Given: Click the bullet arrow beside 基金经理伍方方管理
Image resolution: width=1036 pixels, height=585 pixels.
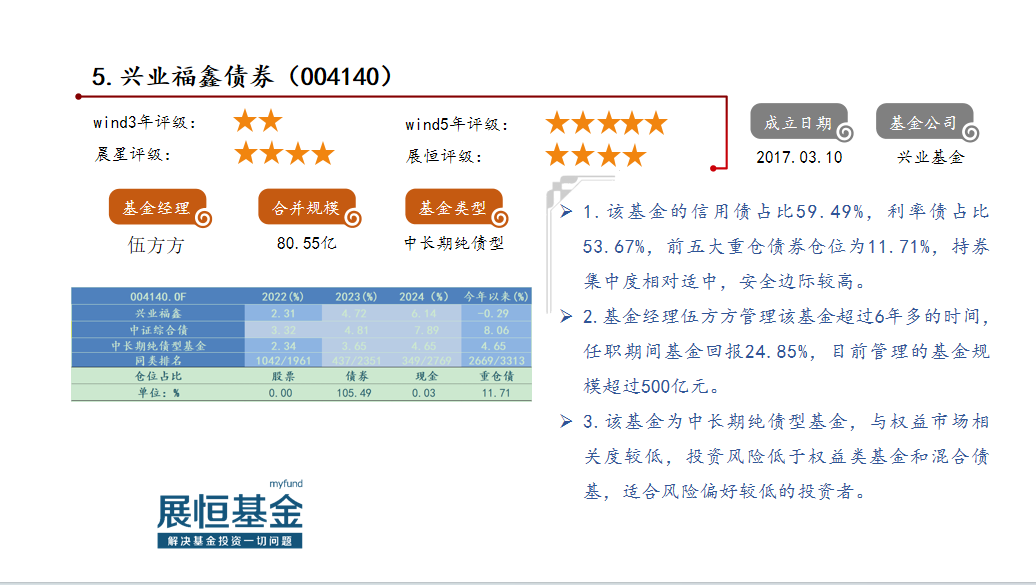Looking at the screenshot, I should pyautogui.click(x=566, y=317).
